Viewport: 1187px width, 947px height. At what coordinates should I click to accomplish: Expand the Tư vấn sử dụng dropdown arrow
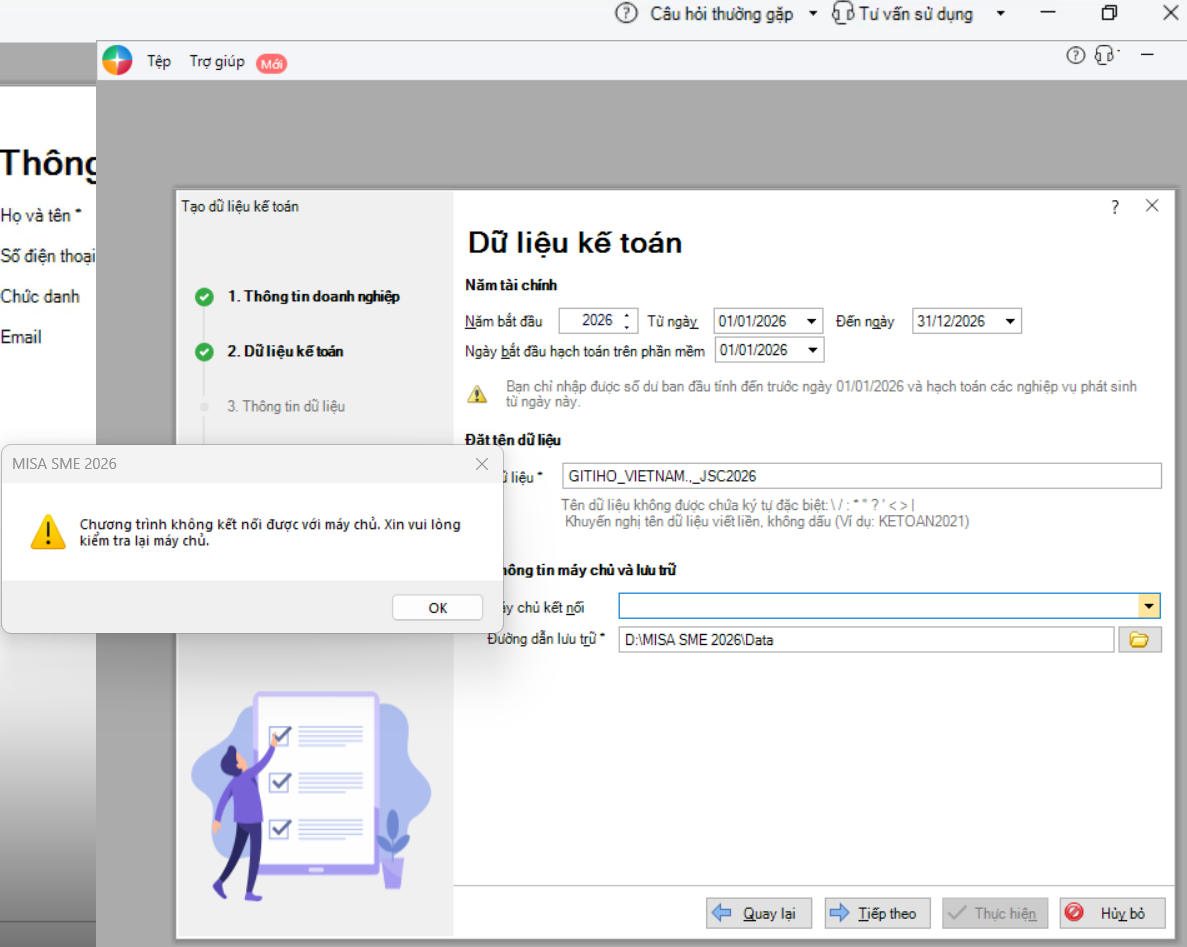point(1001,14)
